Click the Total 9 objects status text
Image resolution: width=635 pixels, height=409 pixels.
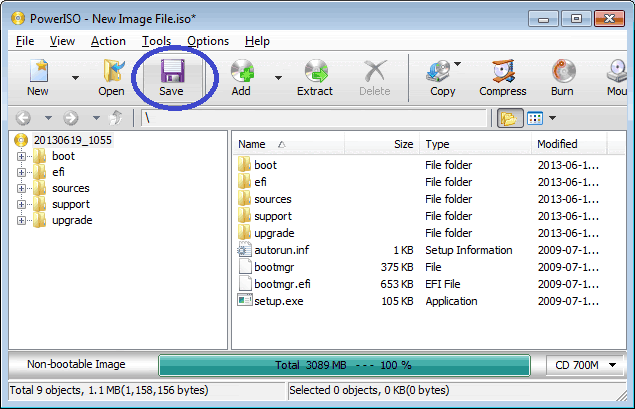[x=109, y=390]
